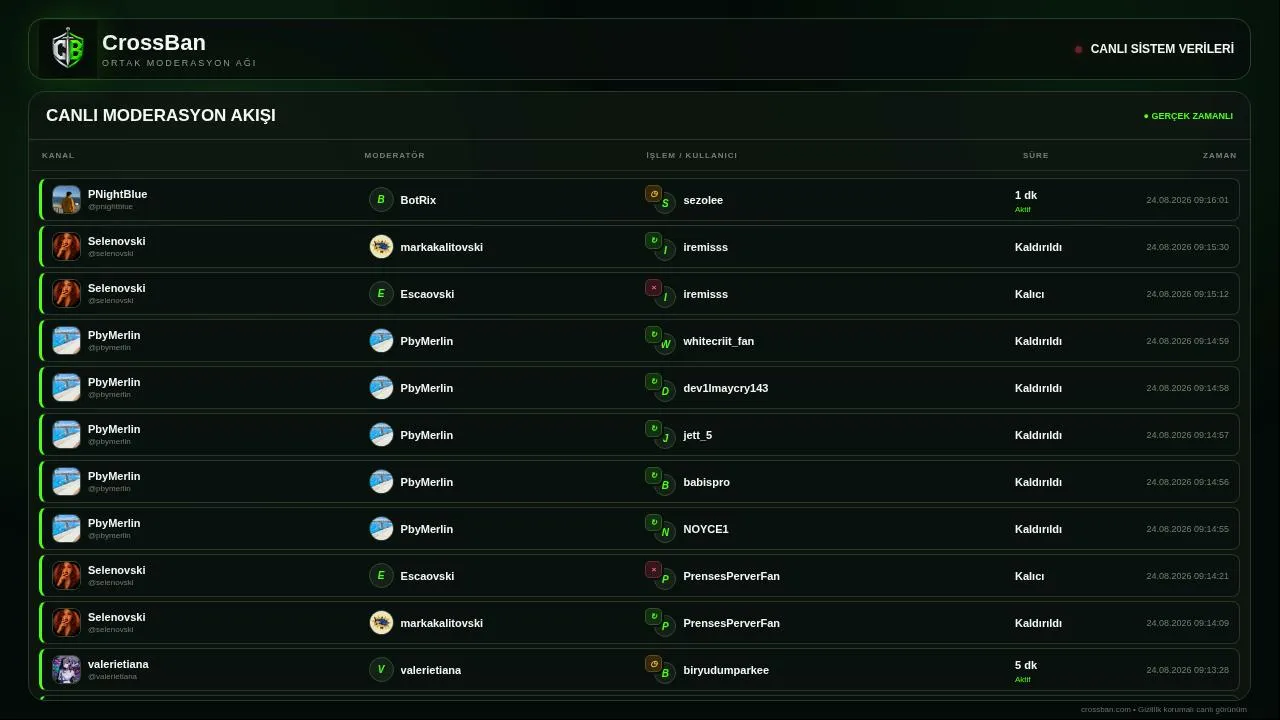Open the dev1lmaycry143 username entry
Viewport: 1280px width, 720px height.
(725, 388)
